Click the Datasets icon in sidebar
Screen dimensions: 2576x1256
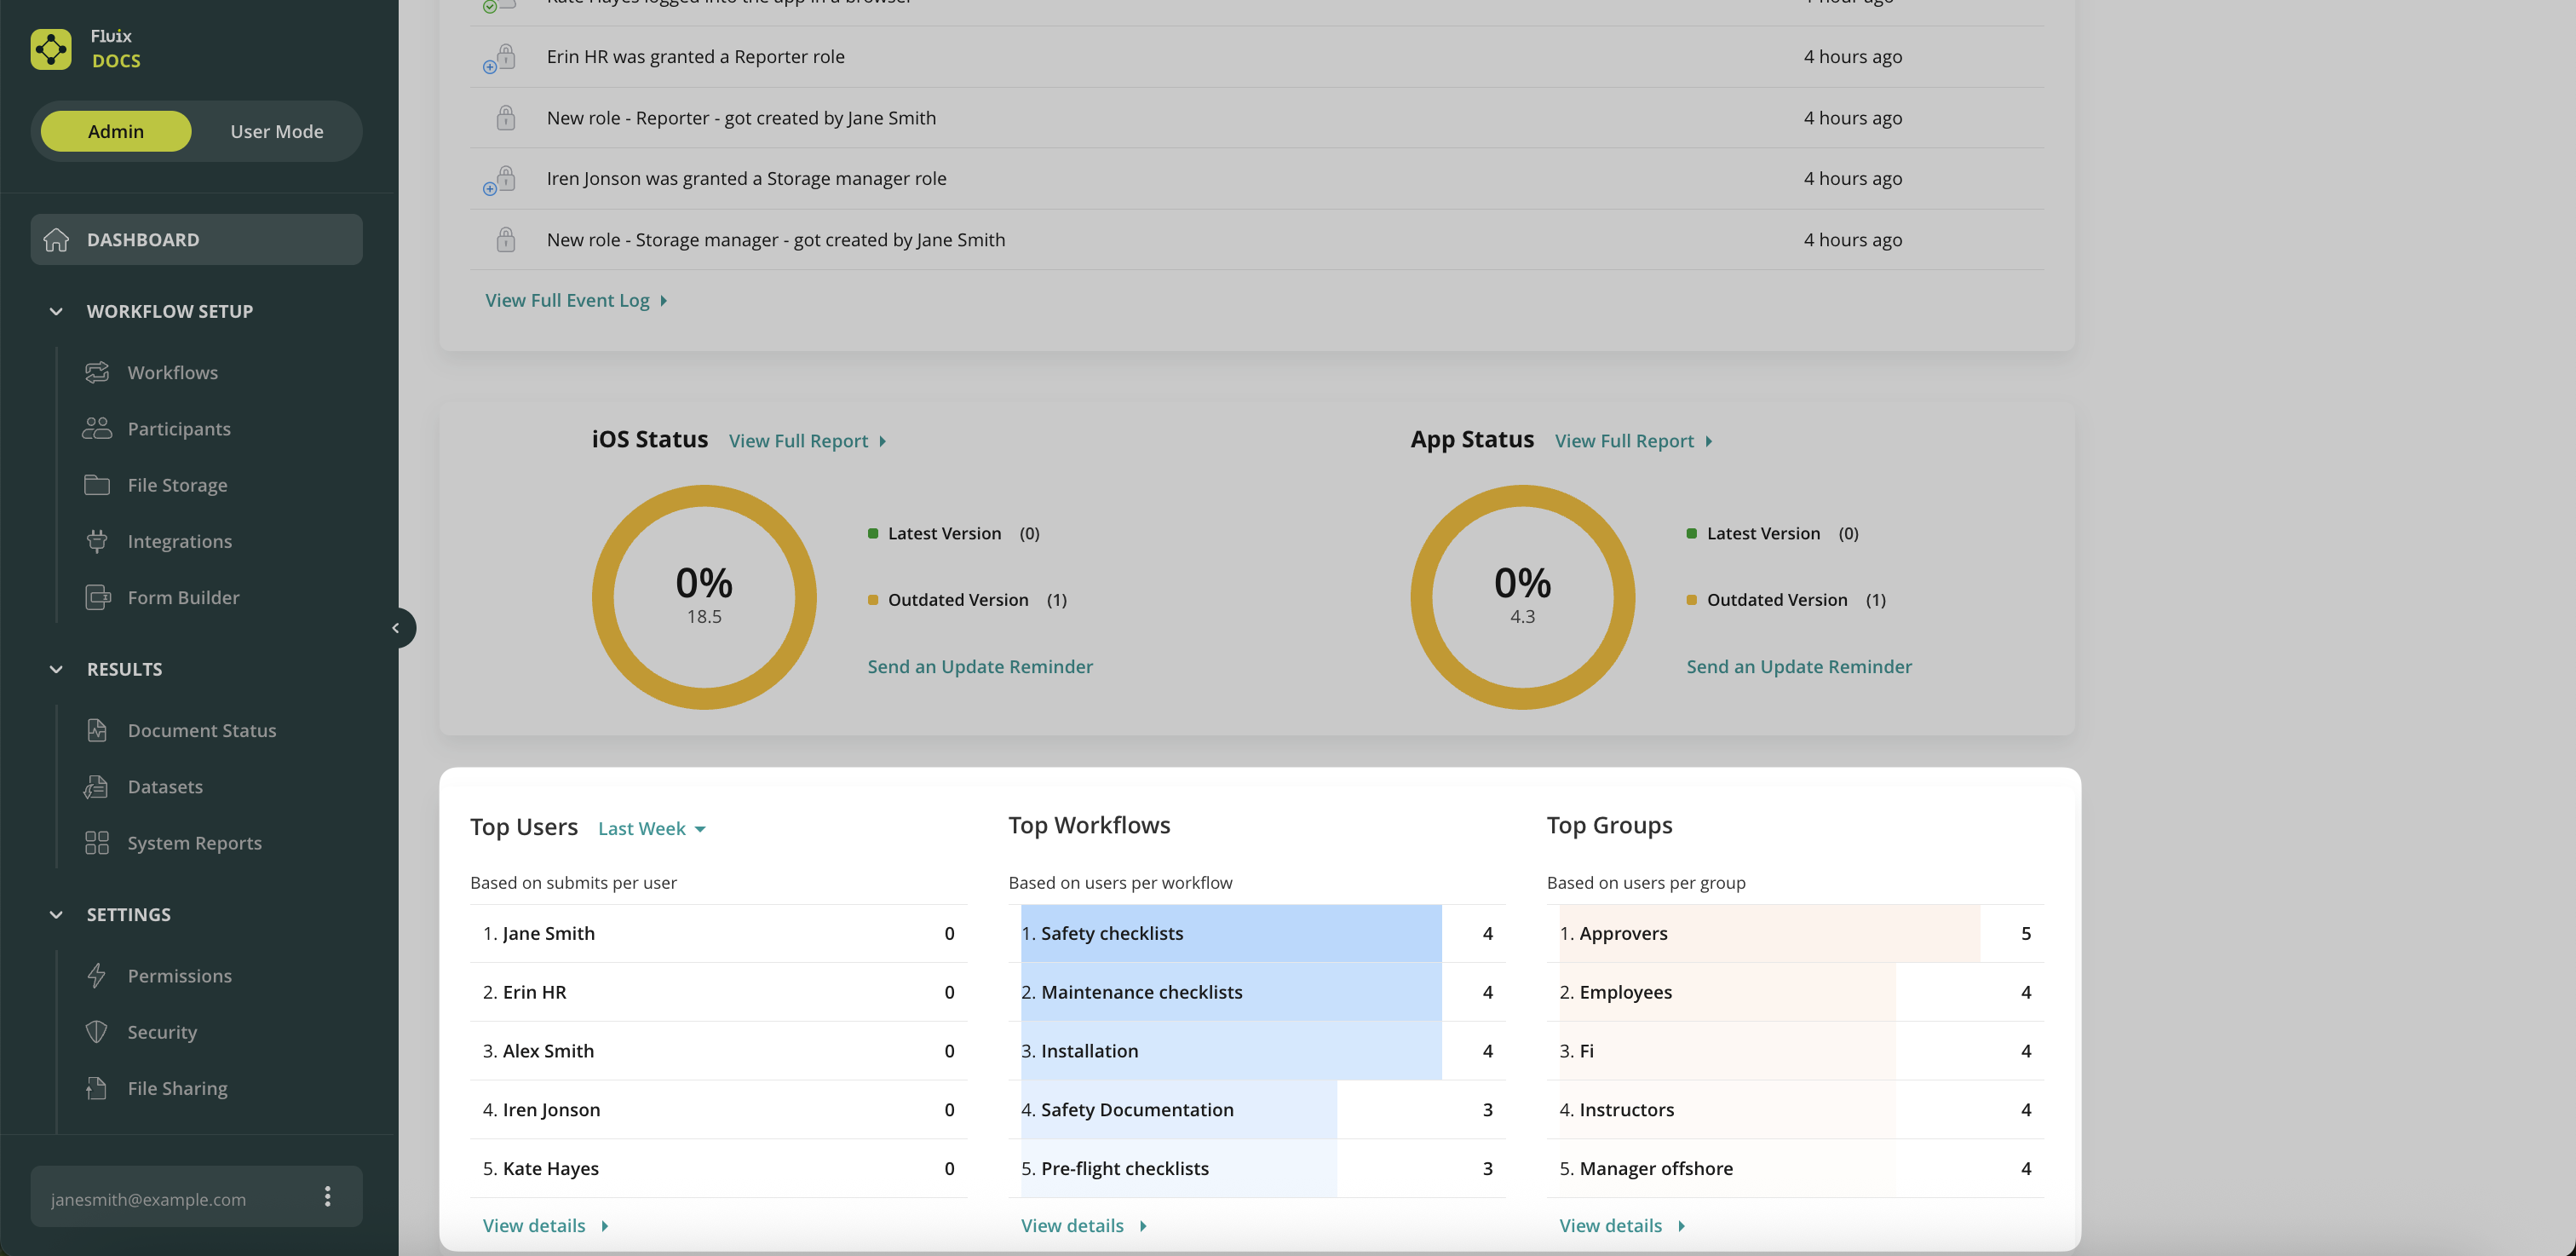pyautogui.click(x=97, y=787)
